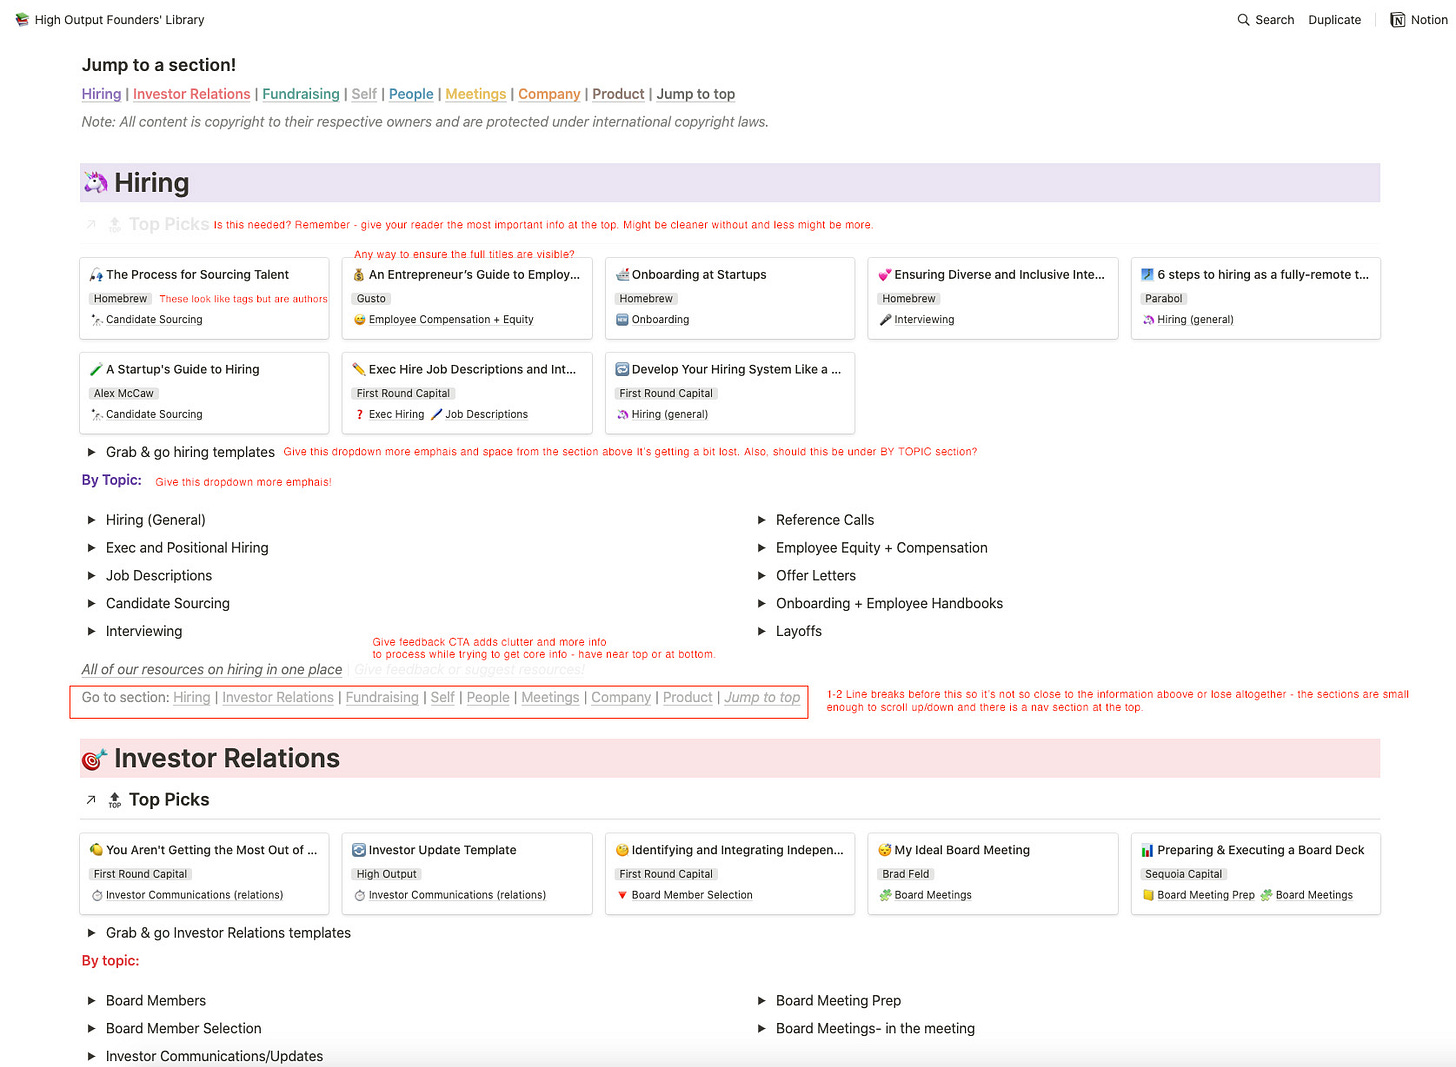1456x1067 pixels.
Task: Click the Brad Feld tag on My Ideal Board Meeting
Action: pyautogui.click(x=906, y=874)
